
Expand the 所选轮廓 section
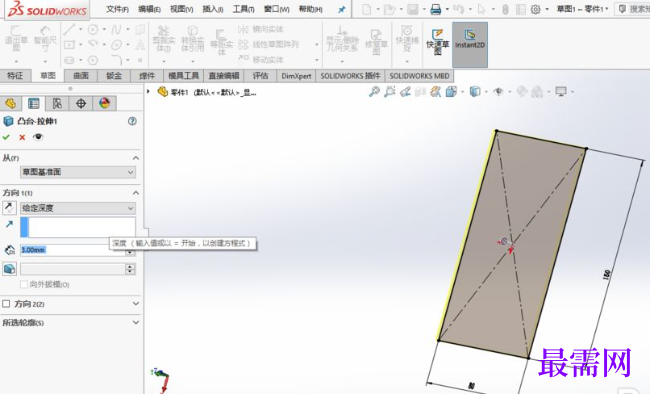[136, 322]
